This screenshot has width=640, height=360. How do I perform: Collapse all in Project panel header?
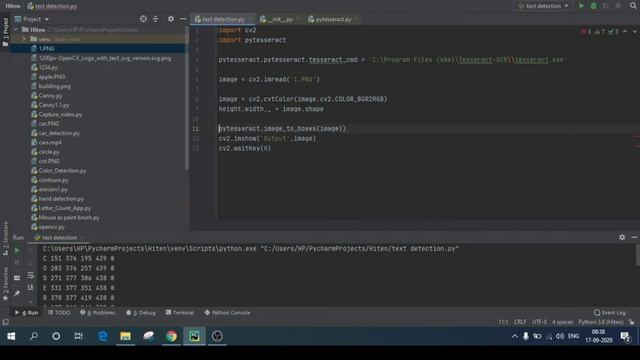(156, 19)
